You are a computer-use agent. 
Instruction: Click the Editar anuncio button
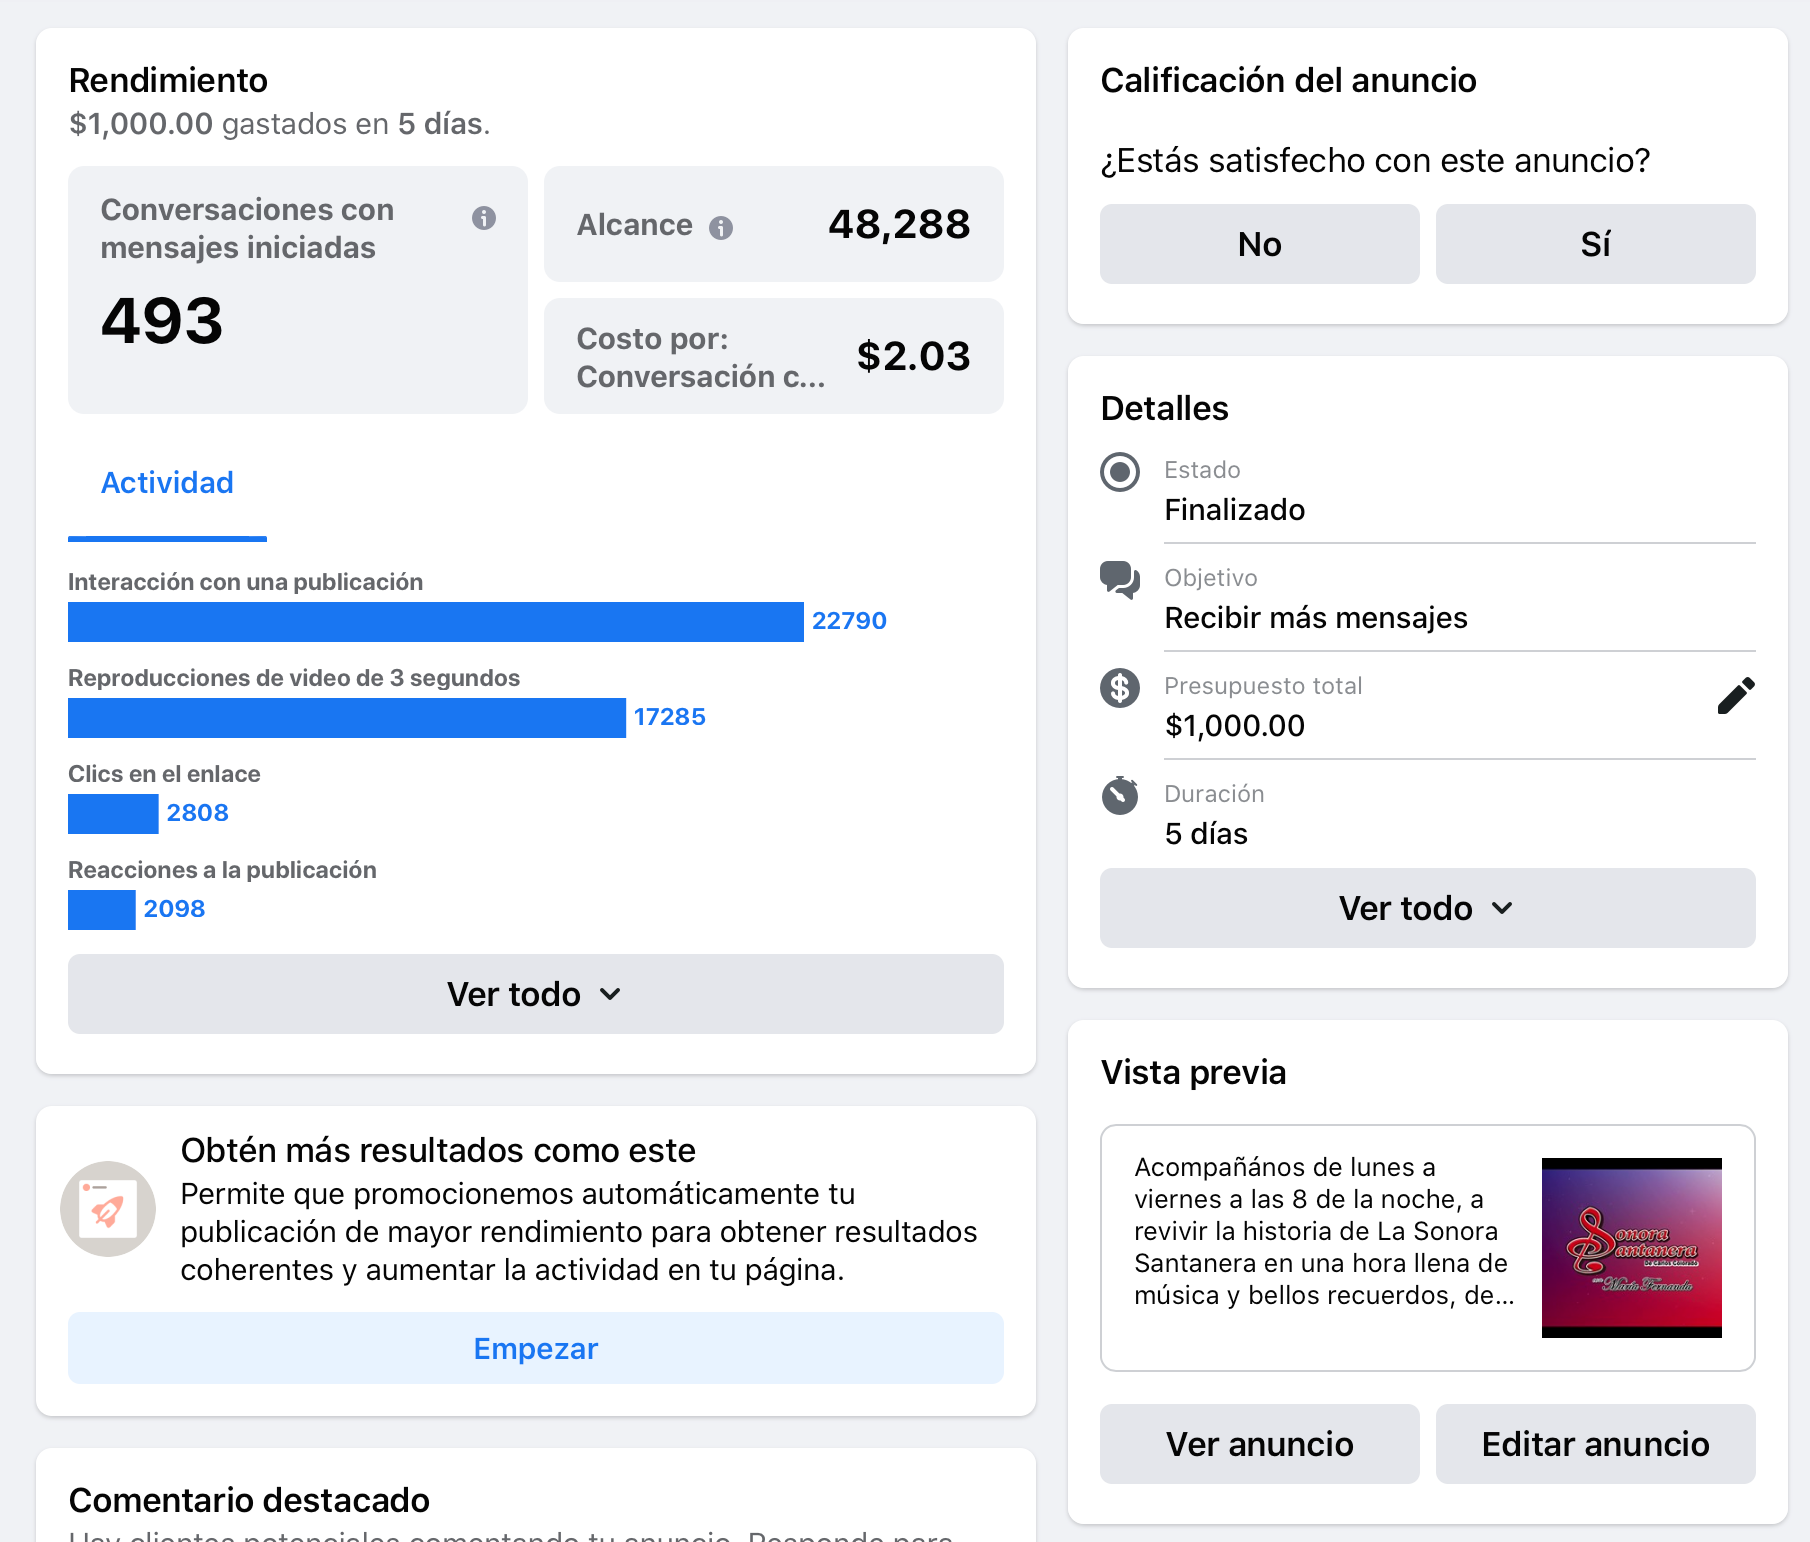(1596, 1444)
